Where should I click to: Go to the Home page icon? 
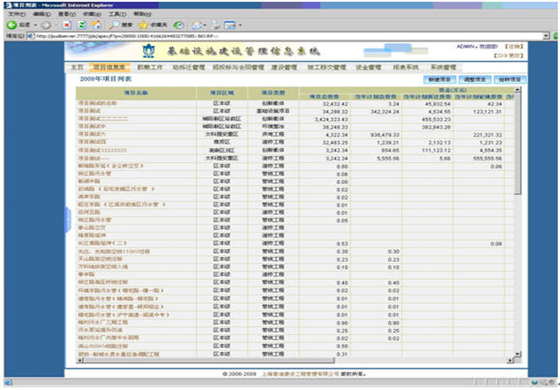[x=96, y=25]
